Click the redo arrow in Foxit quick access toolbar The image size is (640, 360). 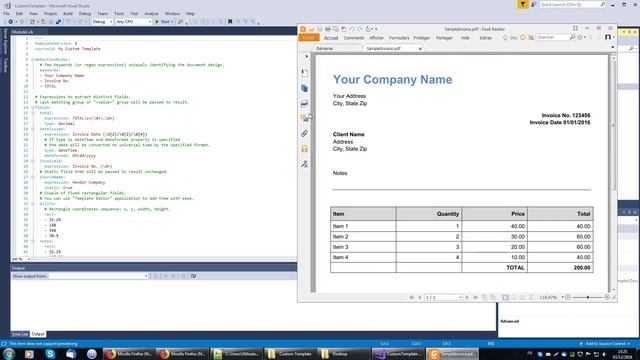360,29
